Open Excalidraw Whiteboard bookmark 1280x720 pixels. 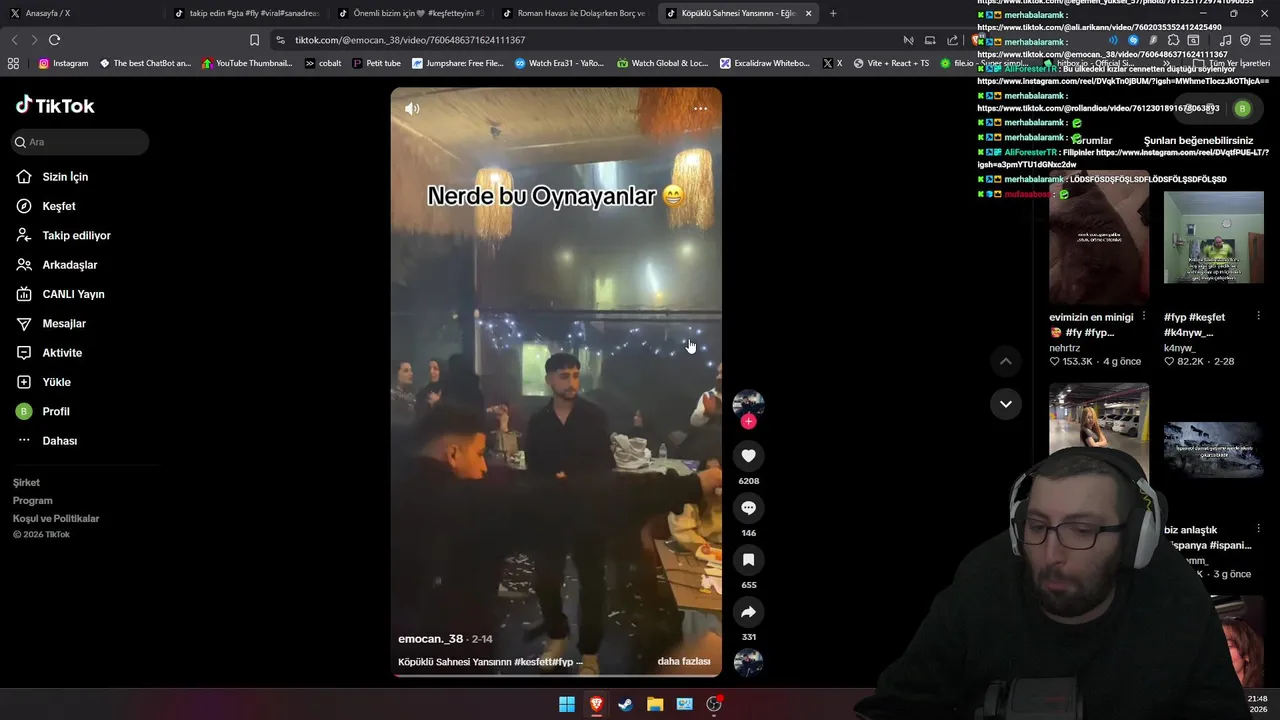click(764, 63)
